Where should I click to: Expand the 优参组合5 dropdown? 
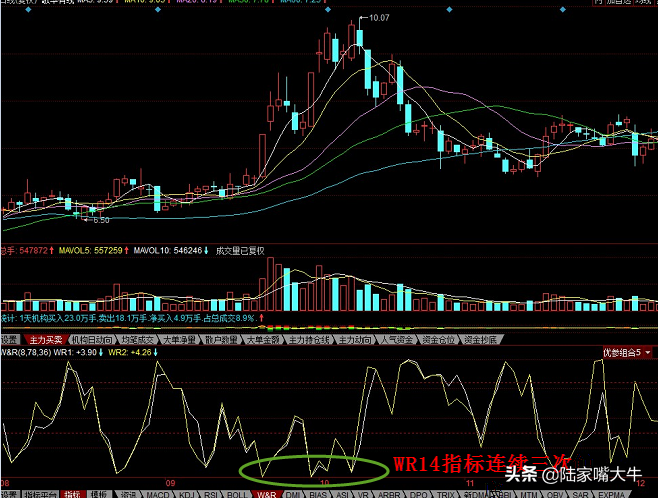click(x=627, y=352)
